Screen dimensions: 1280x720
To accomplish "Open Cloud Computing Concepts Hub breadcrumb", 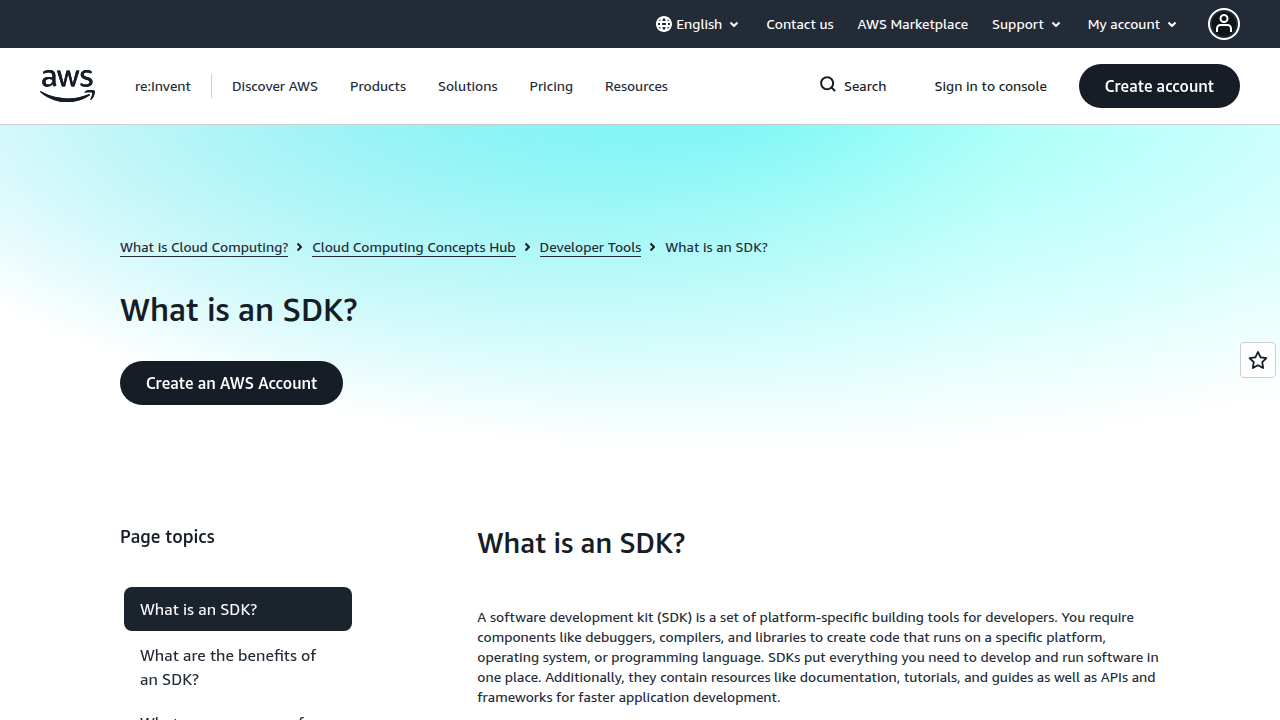I will (x=414, y=247).
